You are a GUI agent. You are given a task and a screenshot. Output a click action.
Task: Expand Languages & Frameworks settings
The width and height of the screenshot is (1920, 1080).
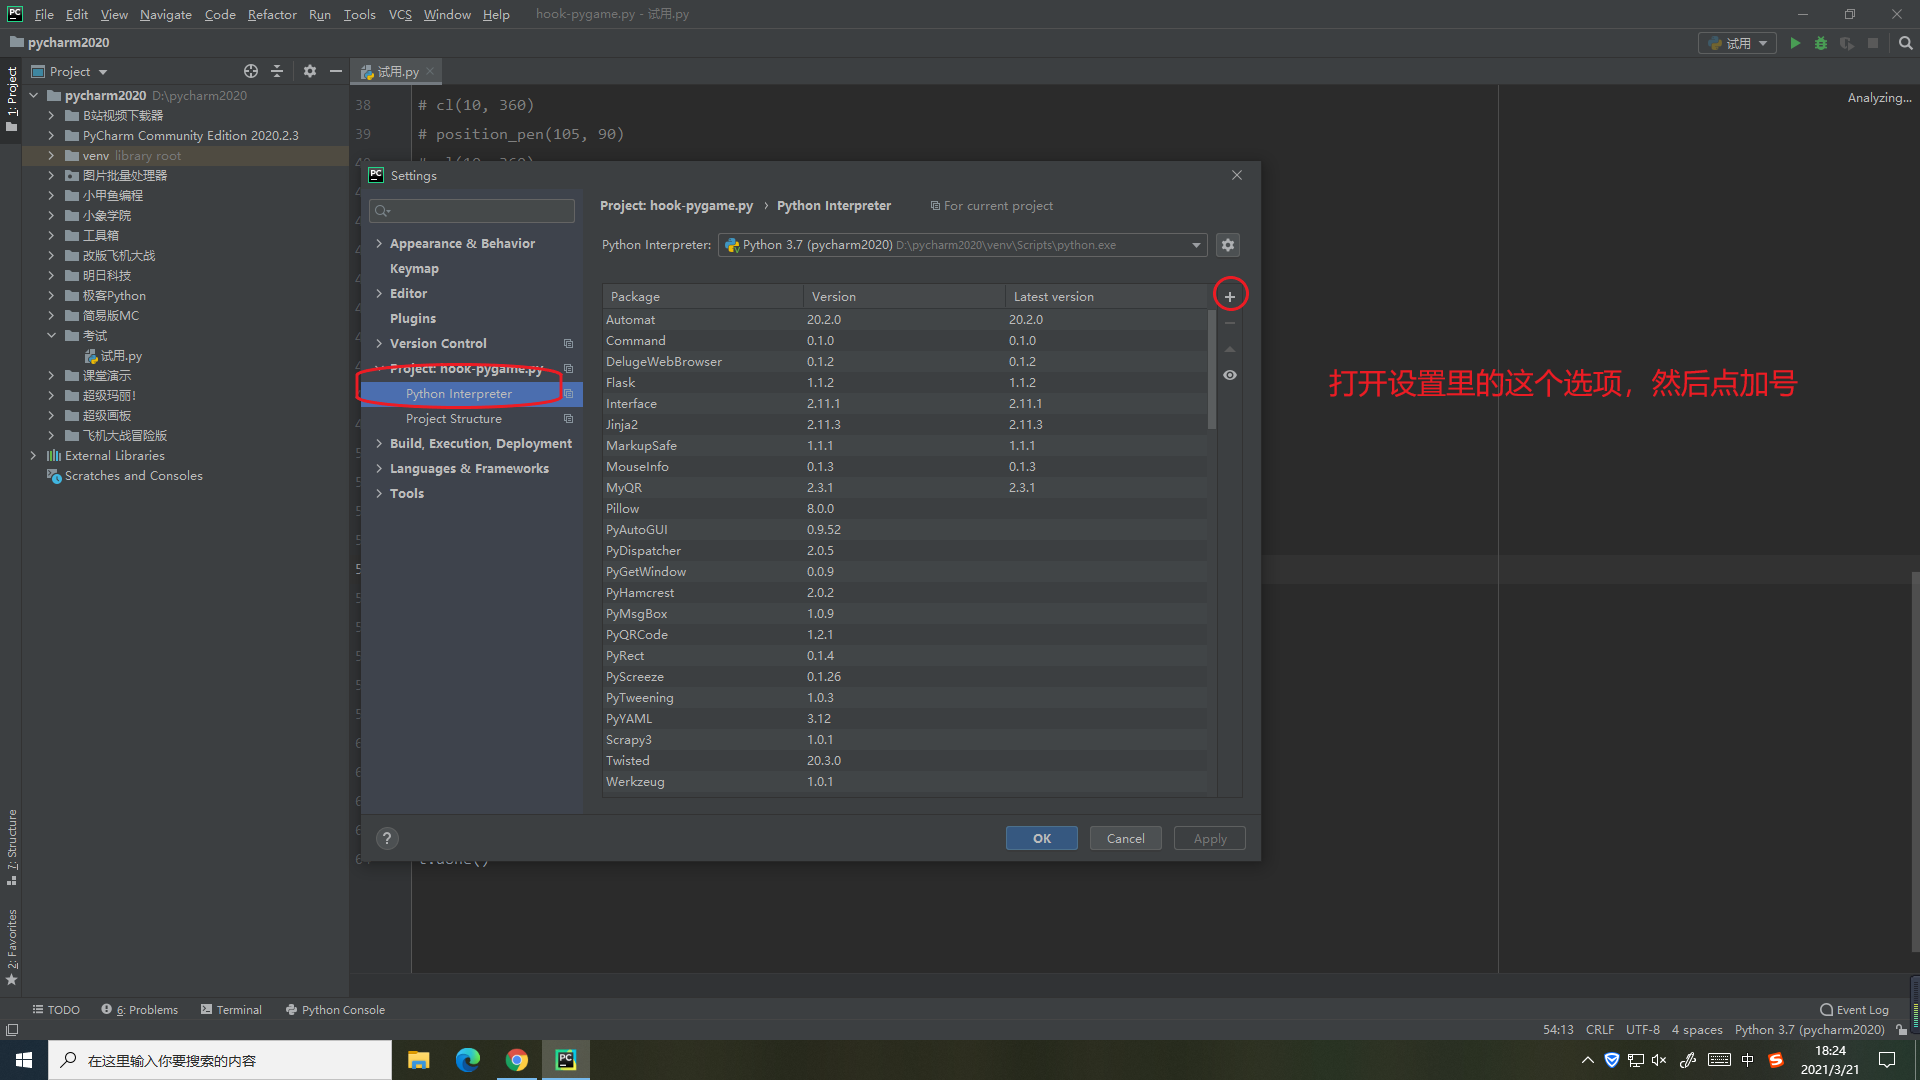(379, 468)
